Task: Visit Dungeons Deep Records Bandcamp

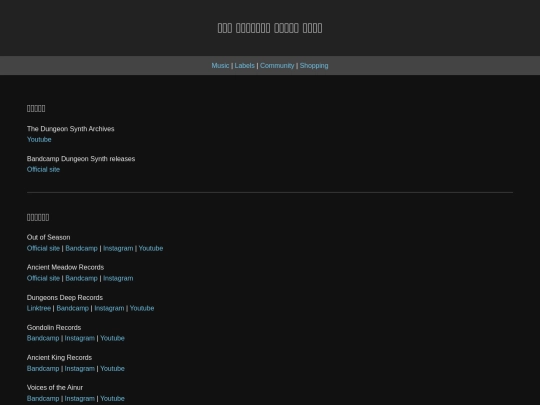Action: (x=72, y=308)
